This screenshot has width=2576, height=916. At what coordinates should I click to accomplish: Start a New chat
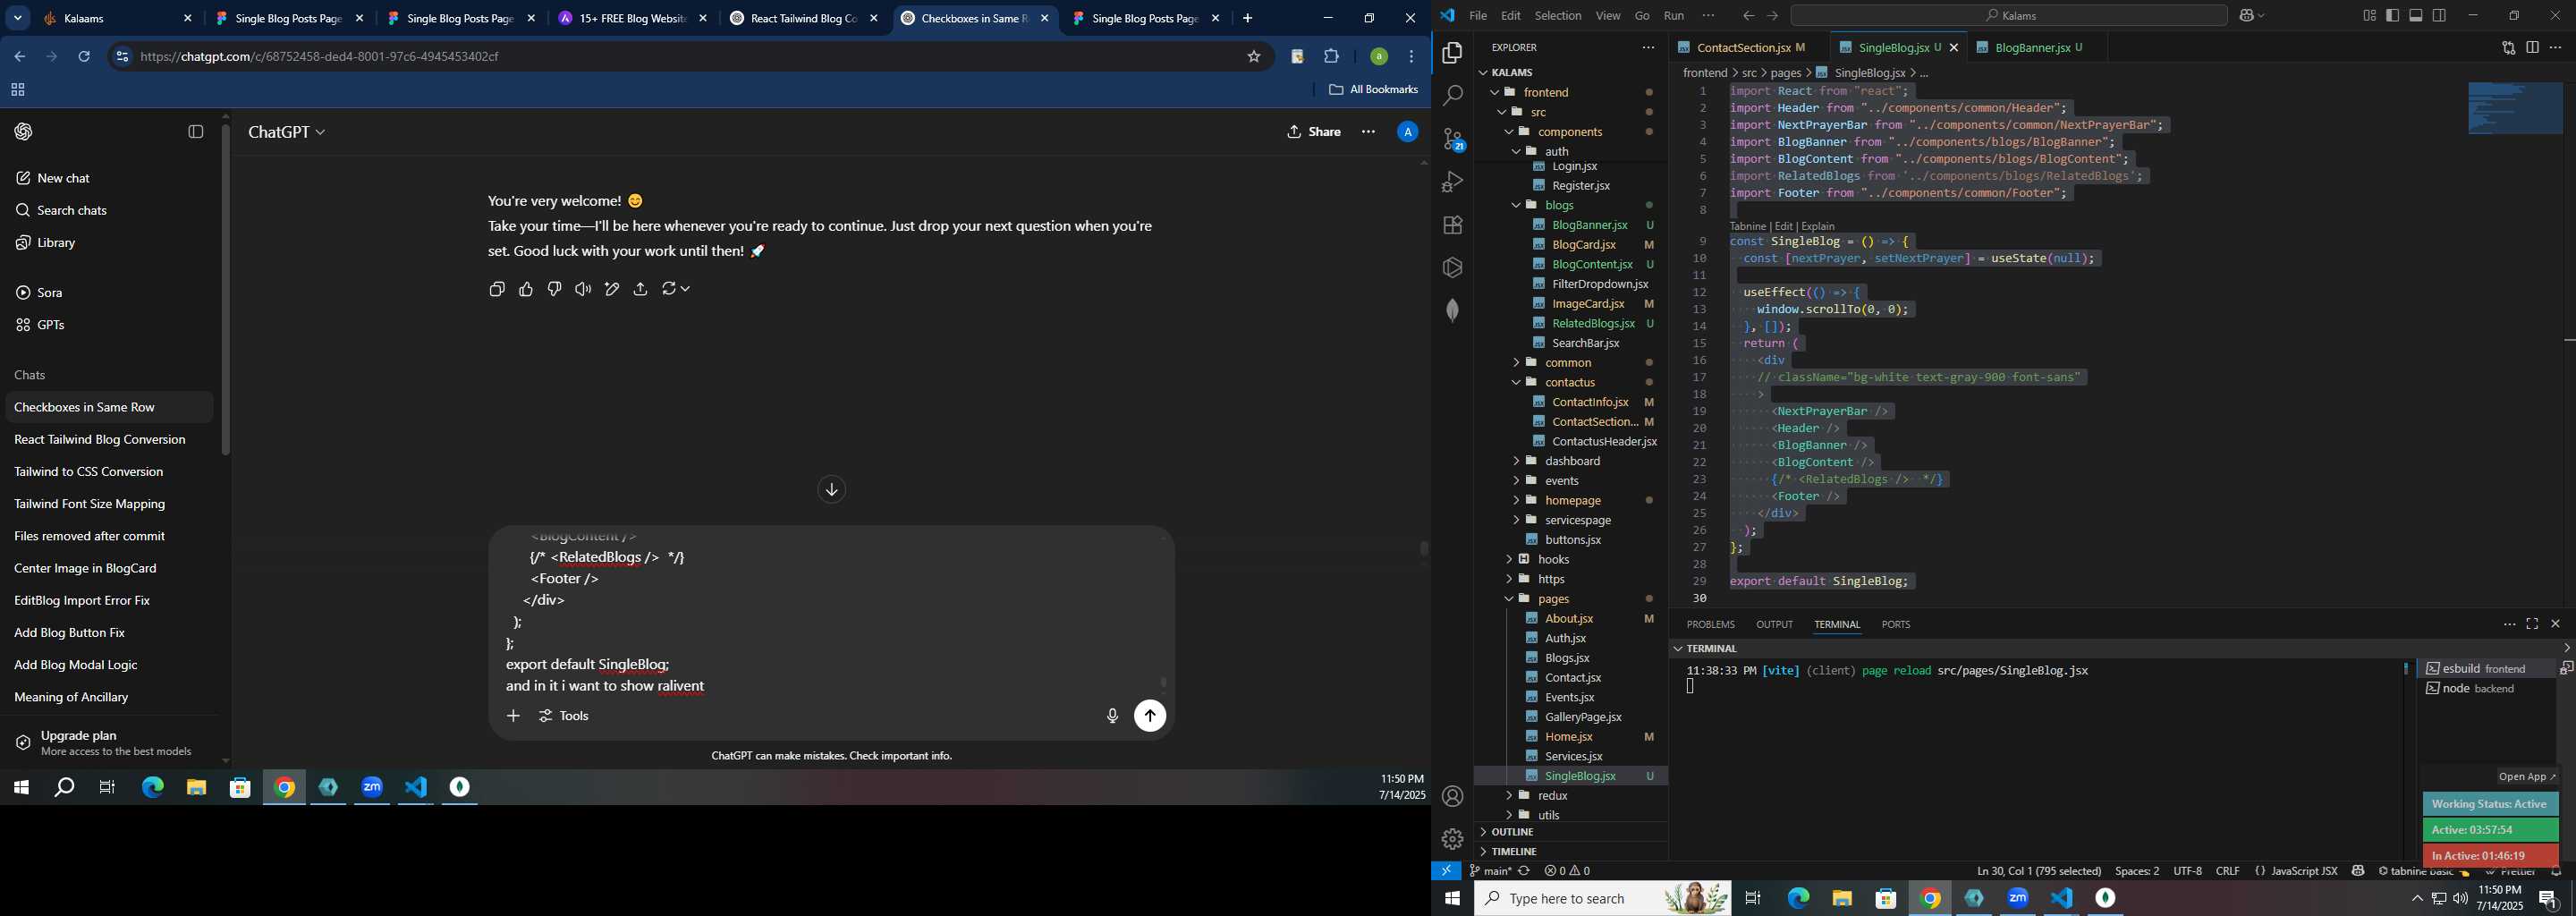[53, 178]
